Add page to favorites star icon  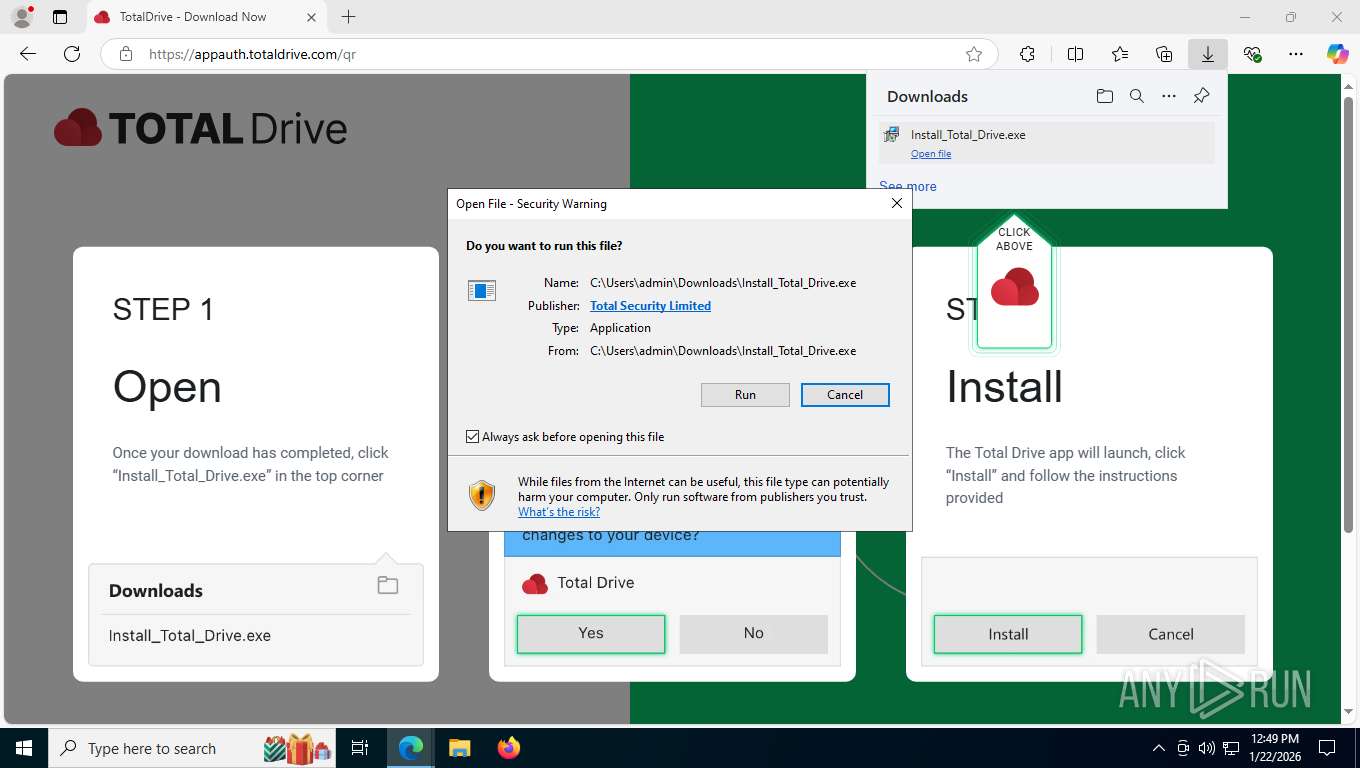974,54
